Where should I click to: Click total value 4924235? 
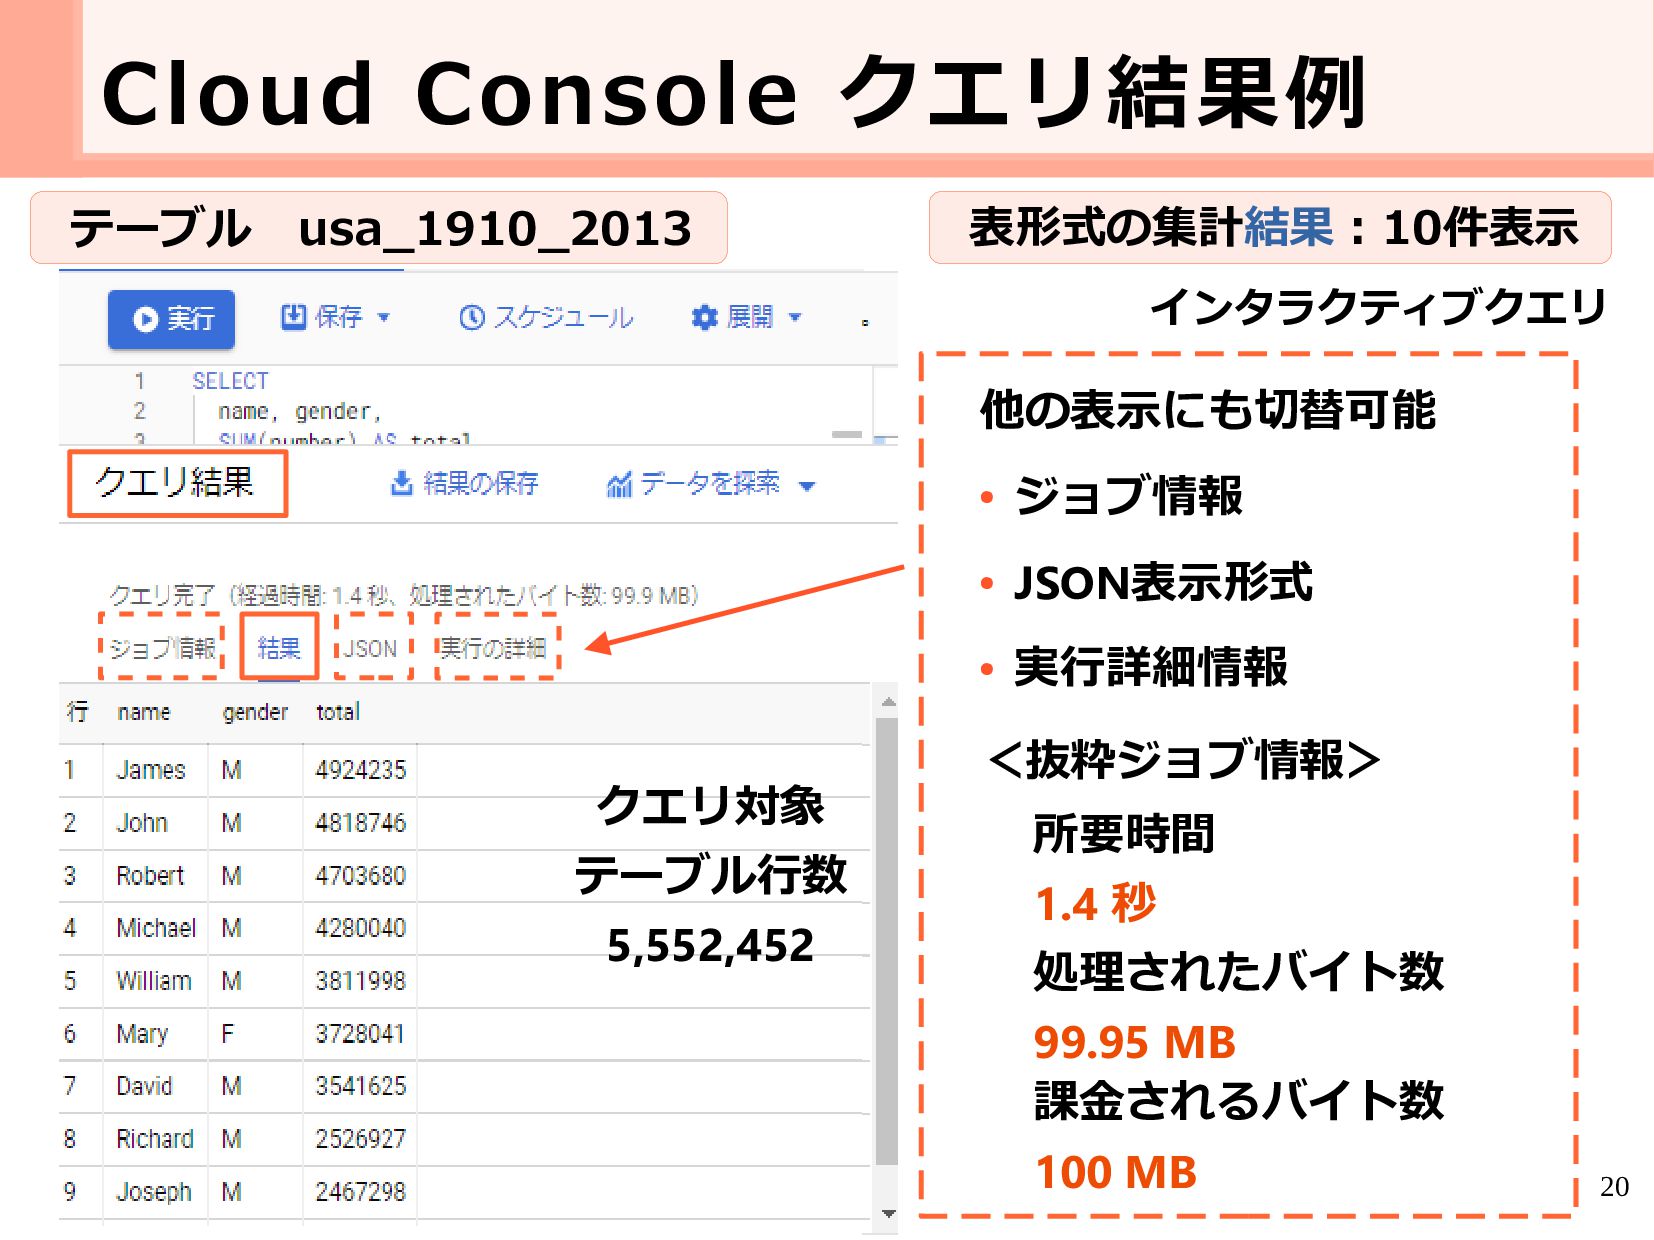[x=361, y=770]
